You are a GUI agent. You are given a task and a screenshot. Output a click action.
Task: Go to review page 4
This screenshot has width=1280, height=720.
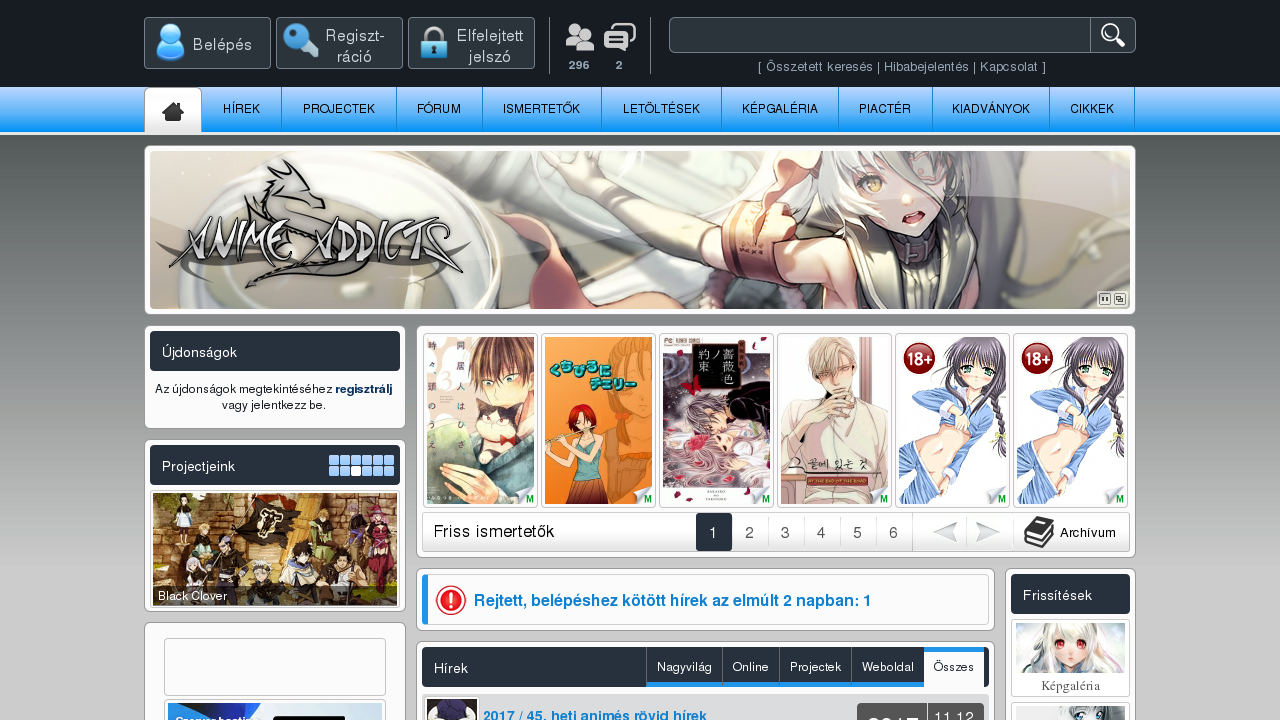[822, 532]
